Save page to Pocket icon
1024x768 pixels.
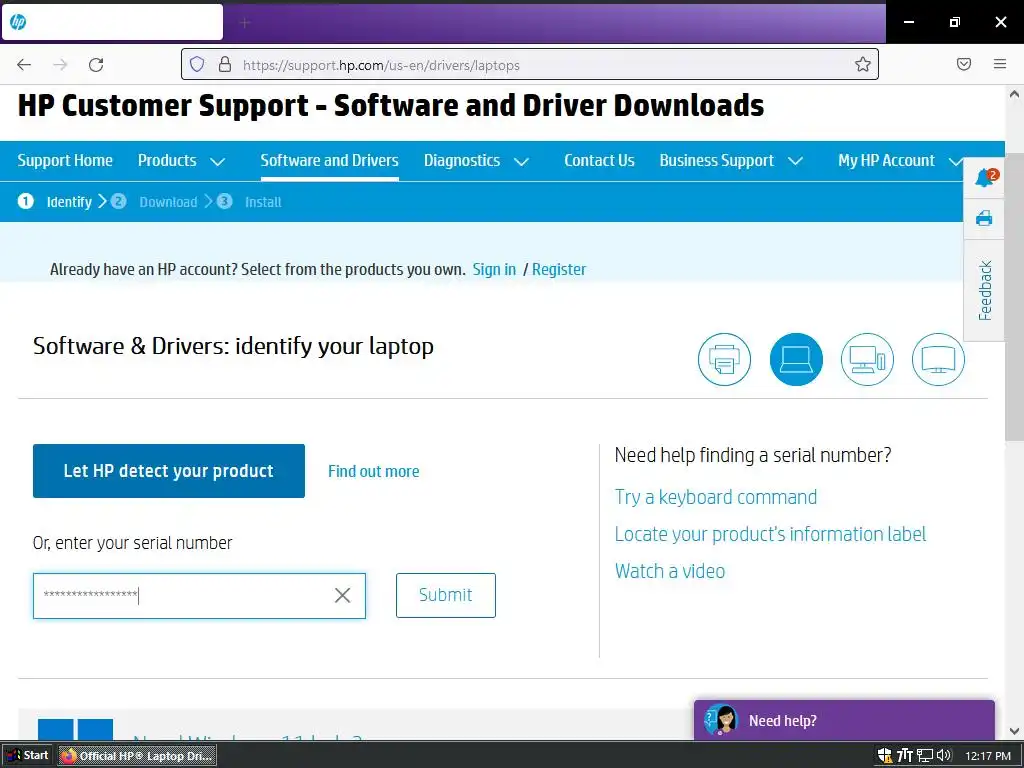[964, 64]
